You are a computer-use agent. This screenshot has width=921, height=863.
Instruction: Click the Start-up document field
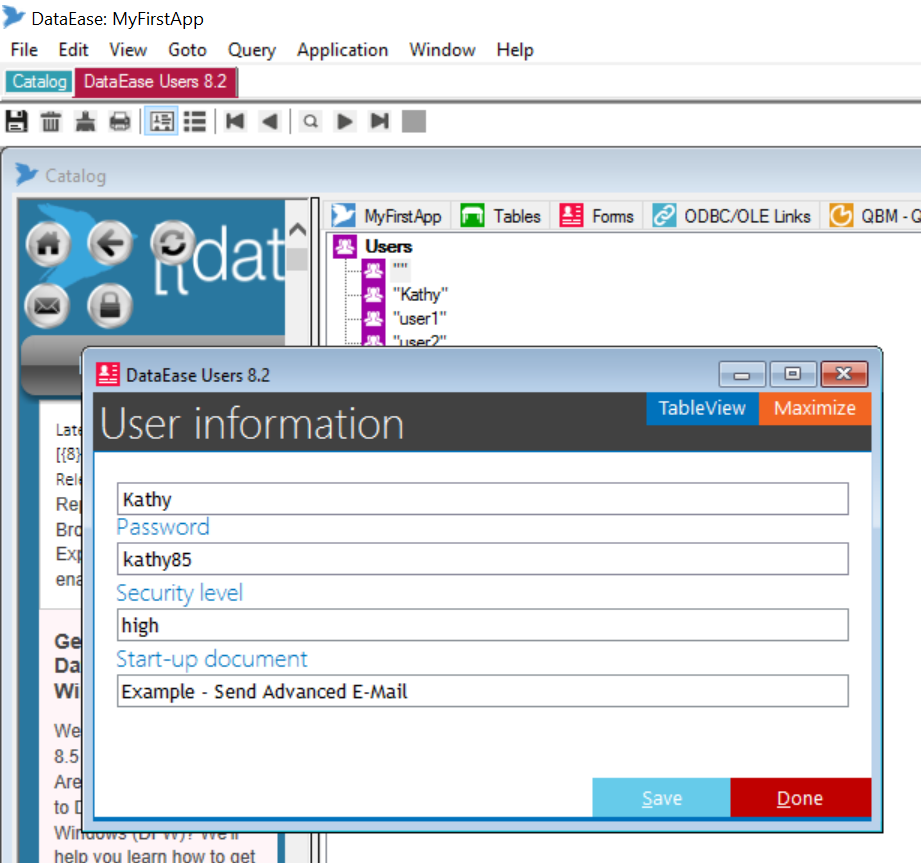(483, 691)
